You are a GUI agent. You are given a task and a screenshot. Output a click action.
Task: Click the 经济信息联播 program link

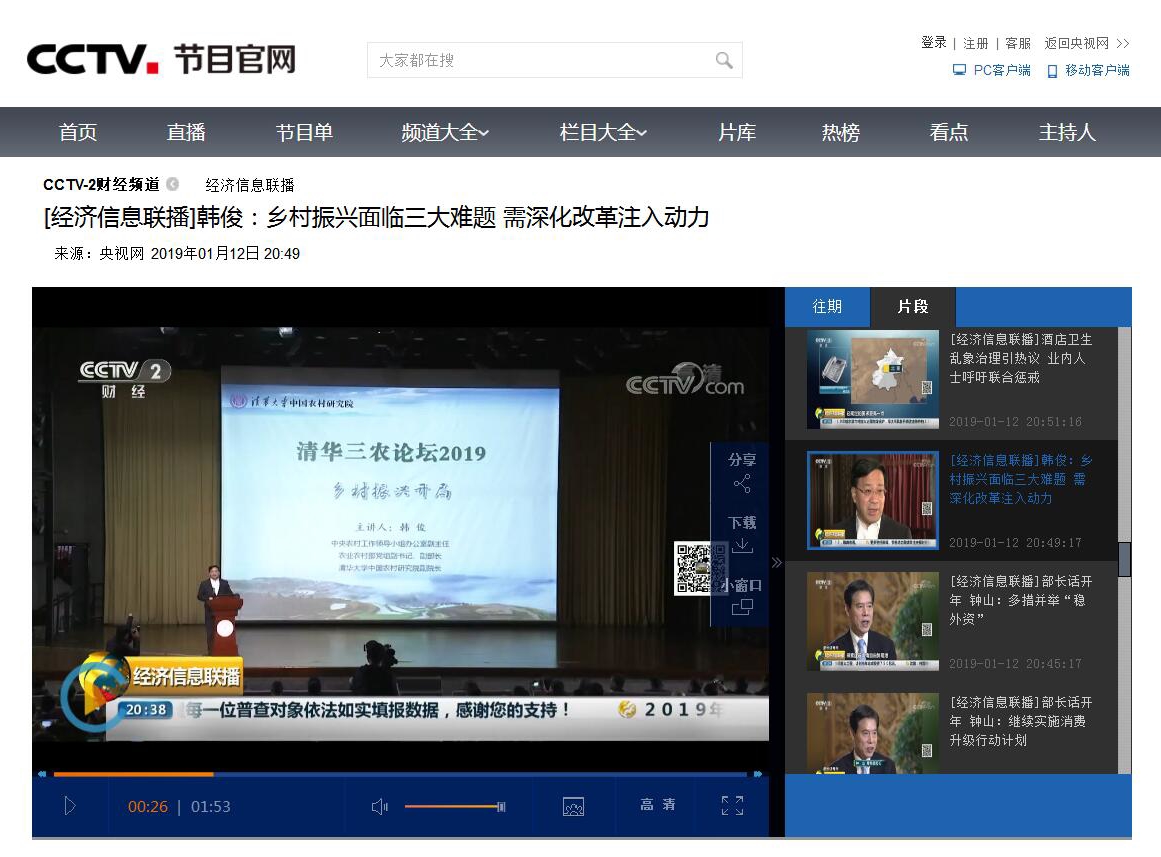(250, 185)
